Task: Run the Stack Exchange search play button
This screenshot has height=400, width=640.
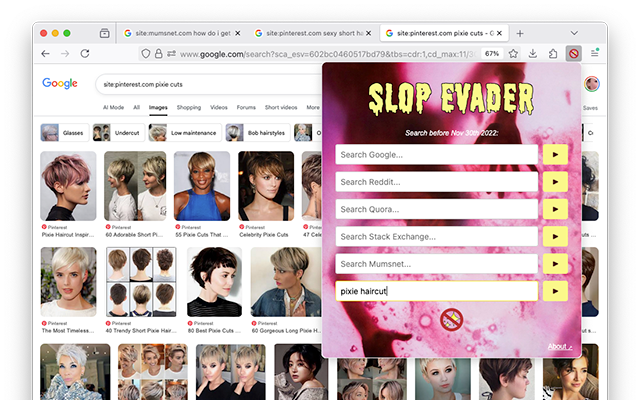Action: 555,237
